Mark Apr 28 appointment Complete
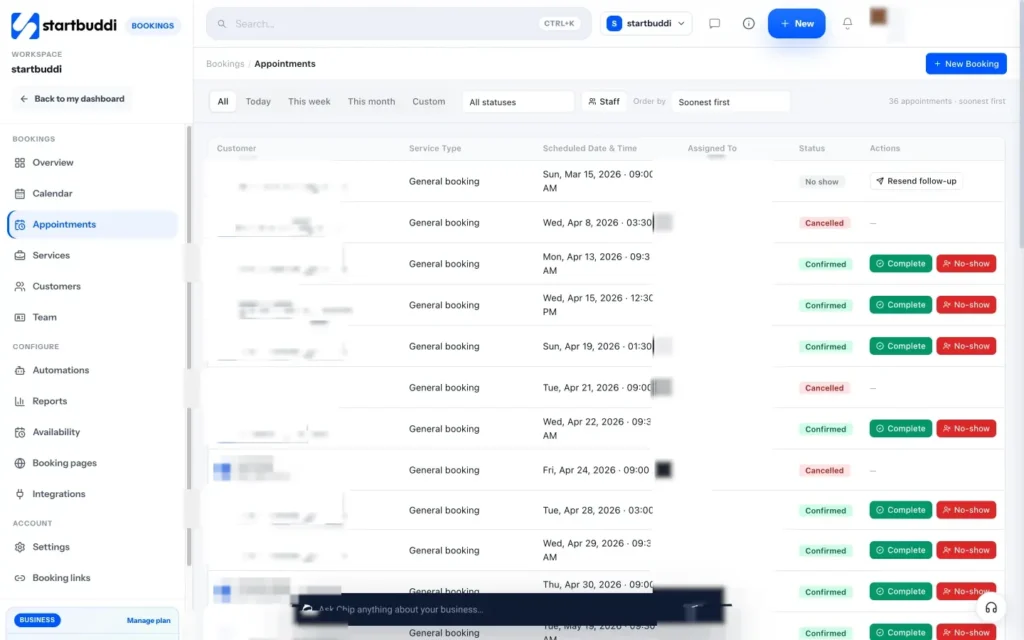The width and height of the screenshot is (1024, 640). [x=900, y=510]
